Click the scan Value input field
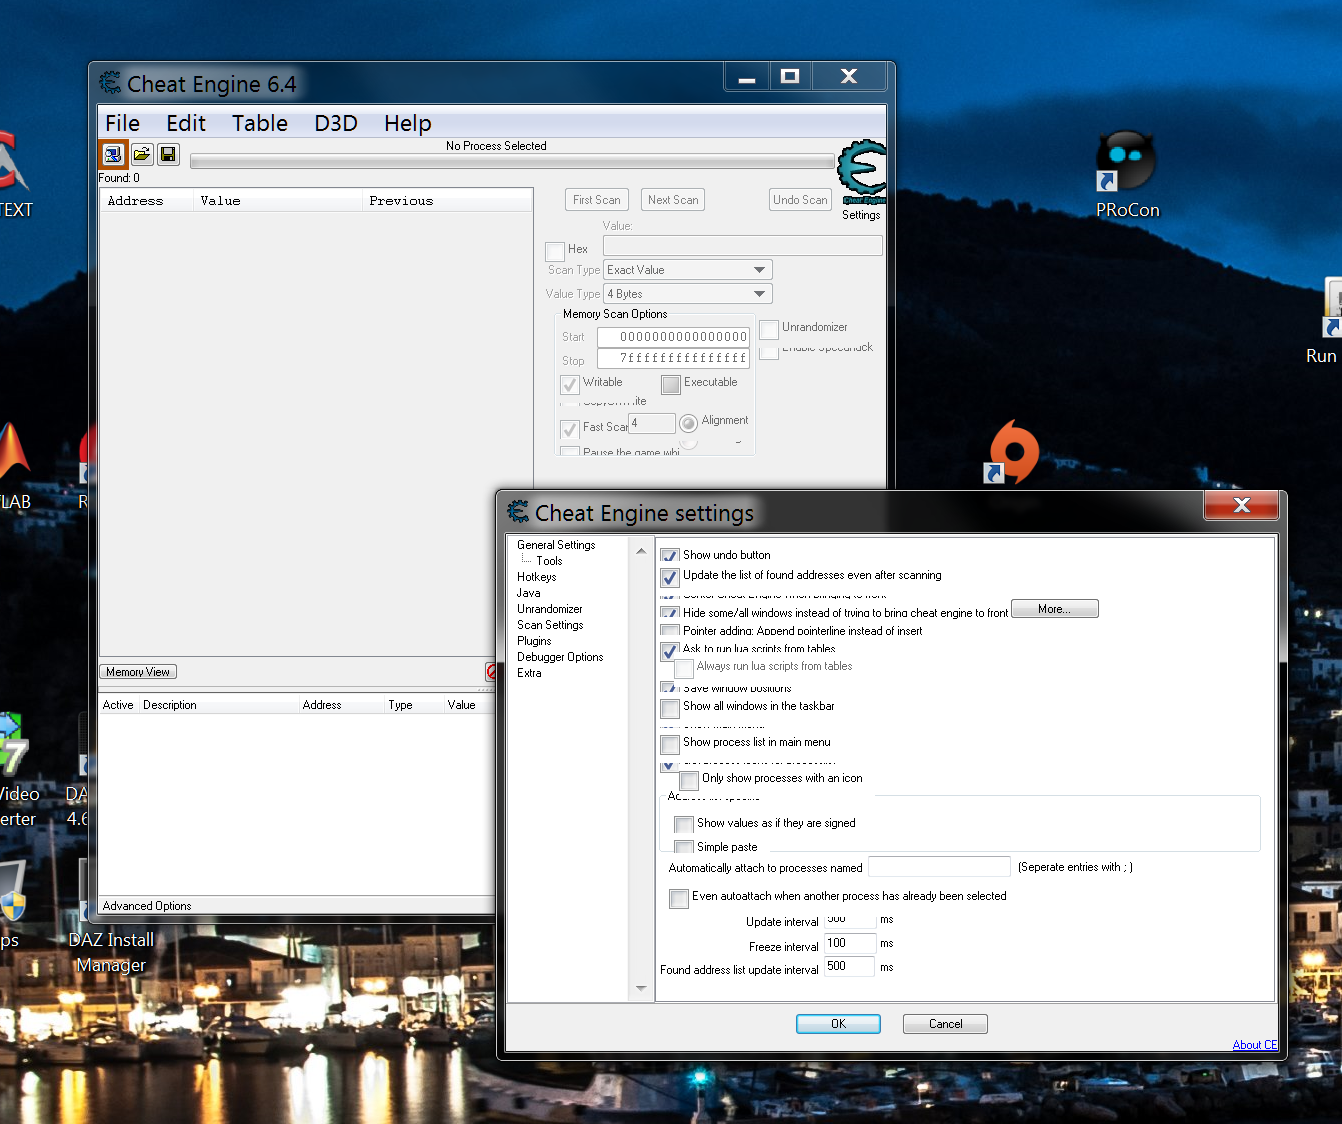The height and width of the screenshot is (1124, 1342). (x=743, y=246)
